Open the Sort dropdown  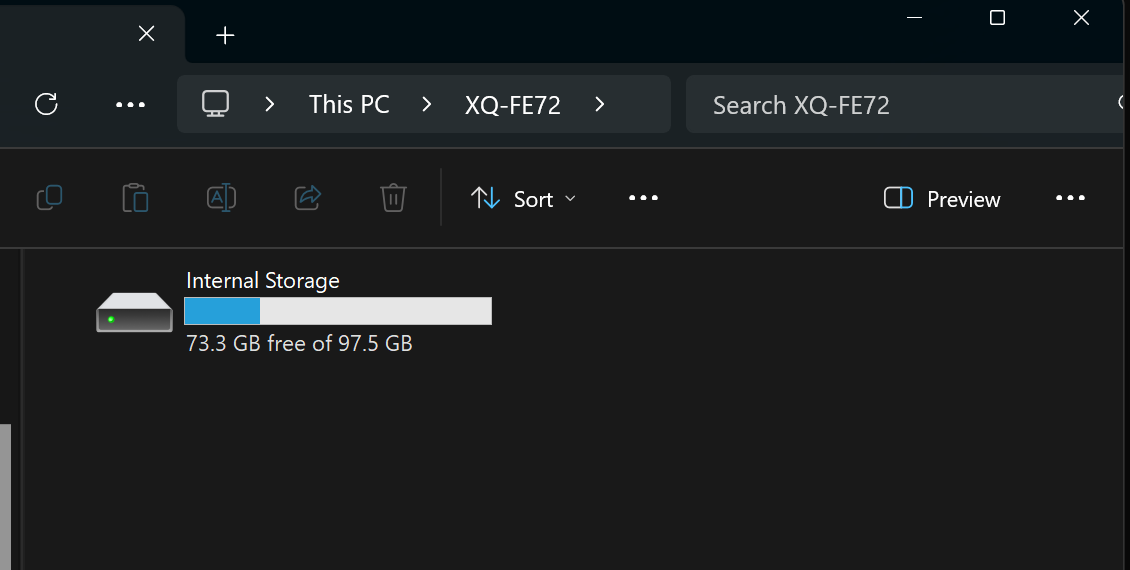523,198
